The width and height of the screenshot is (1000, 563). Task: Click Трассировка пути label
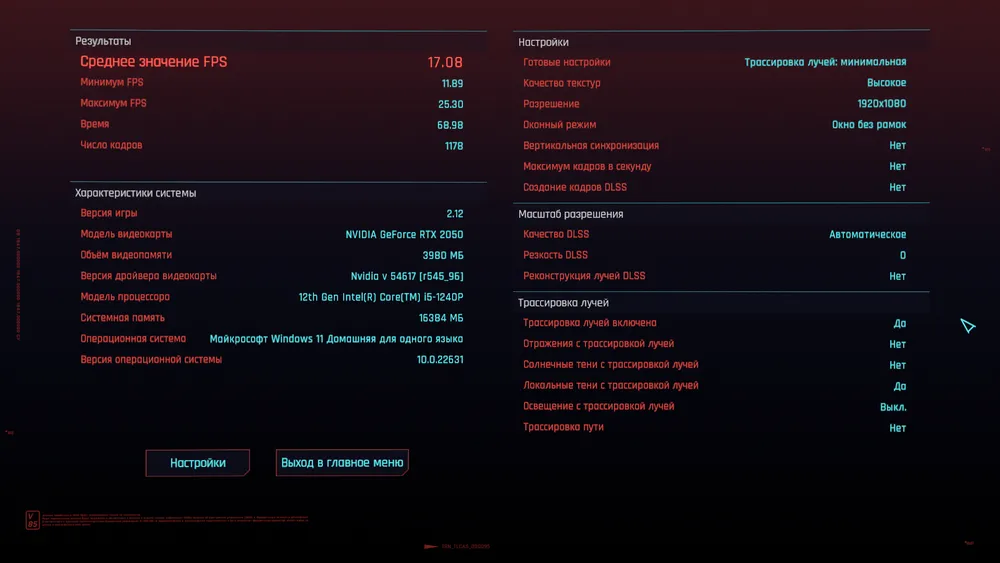coord(563,427)
